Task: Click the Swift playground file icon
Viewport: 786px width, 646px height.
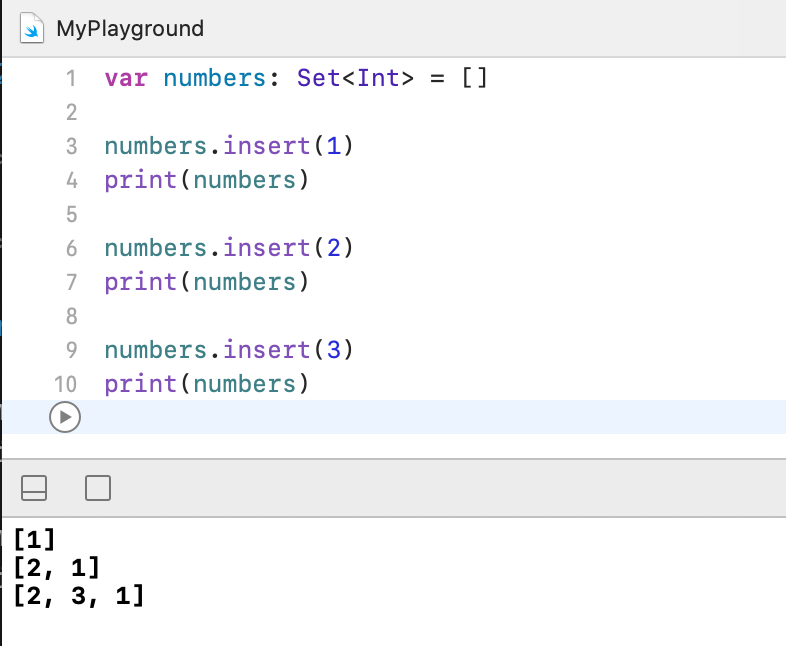Action: [x=33, y=27]
